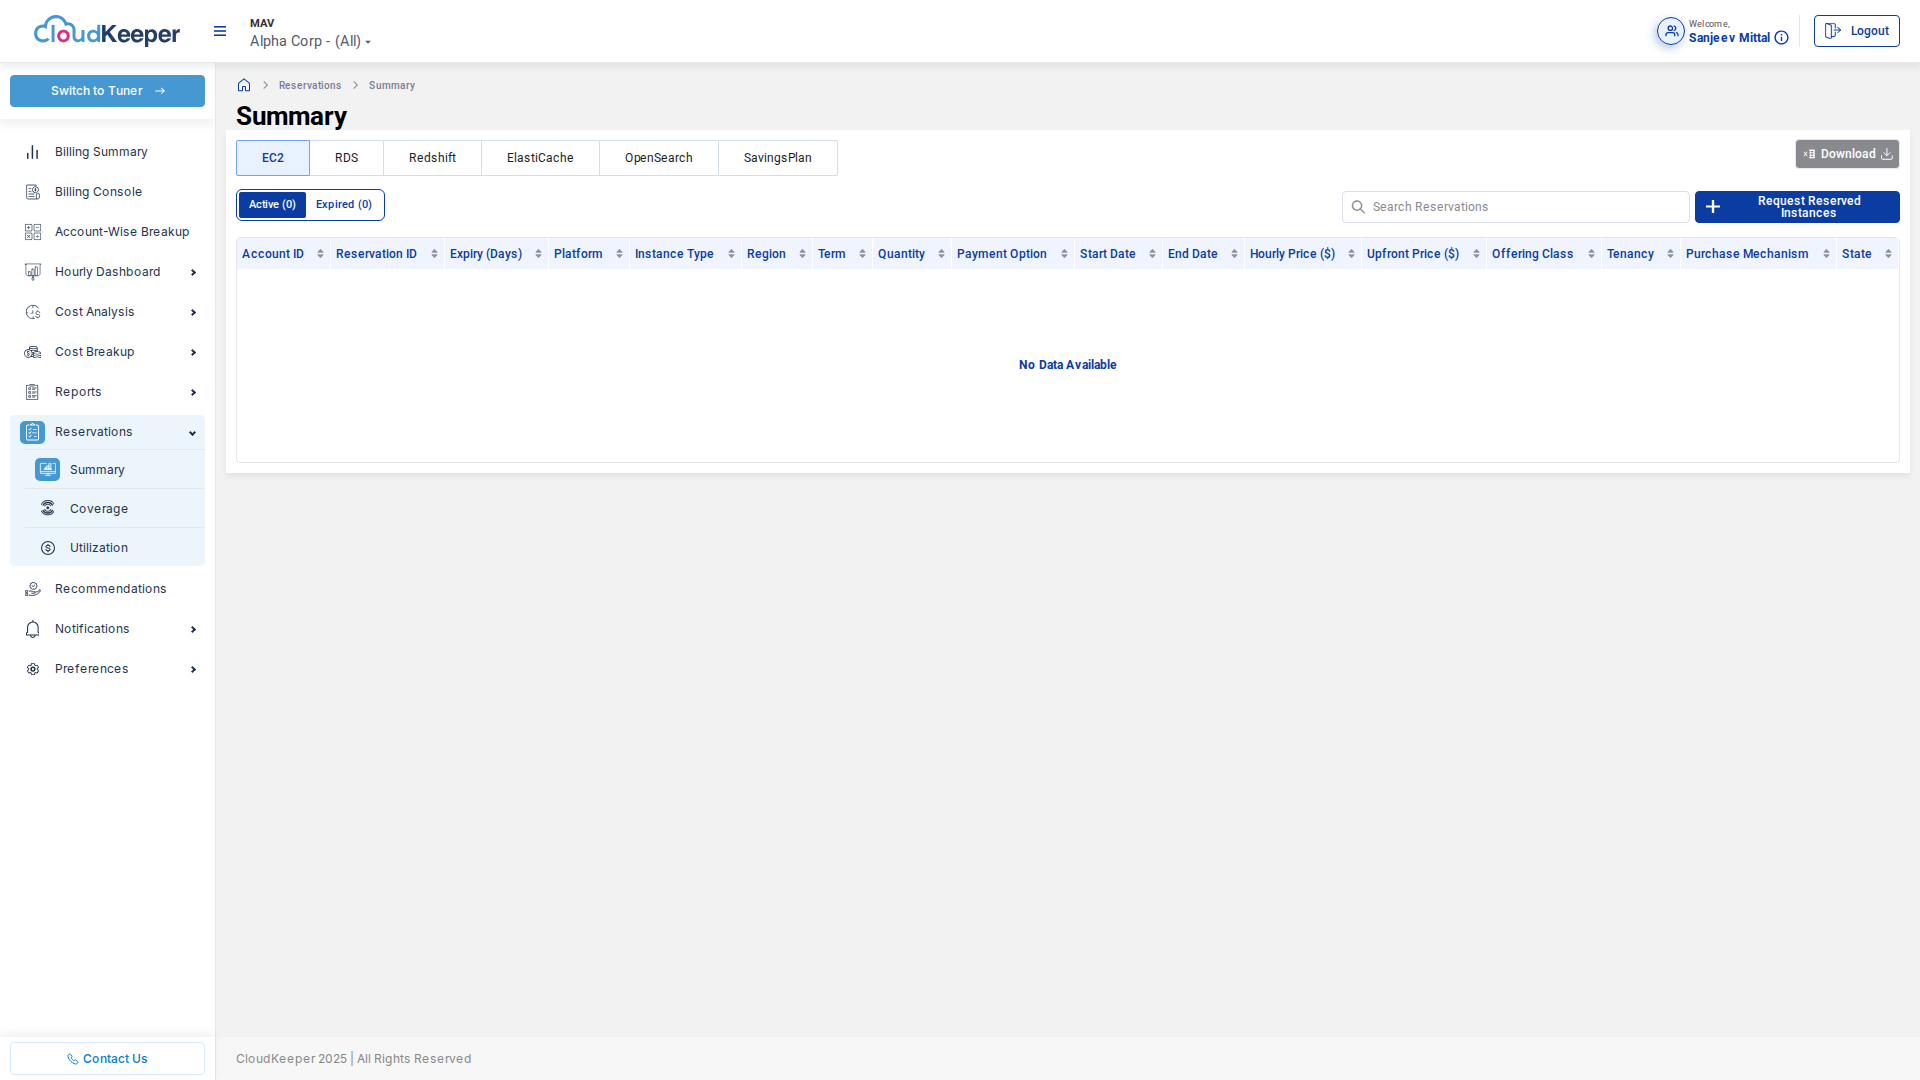Click the home breadcrumb icon

(x=244, y=86)
